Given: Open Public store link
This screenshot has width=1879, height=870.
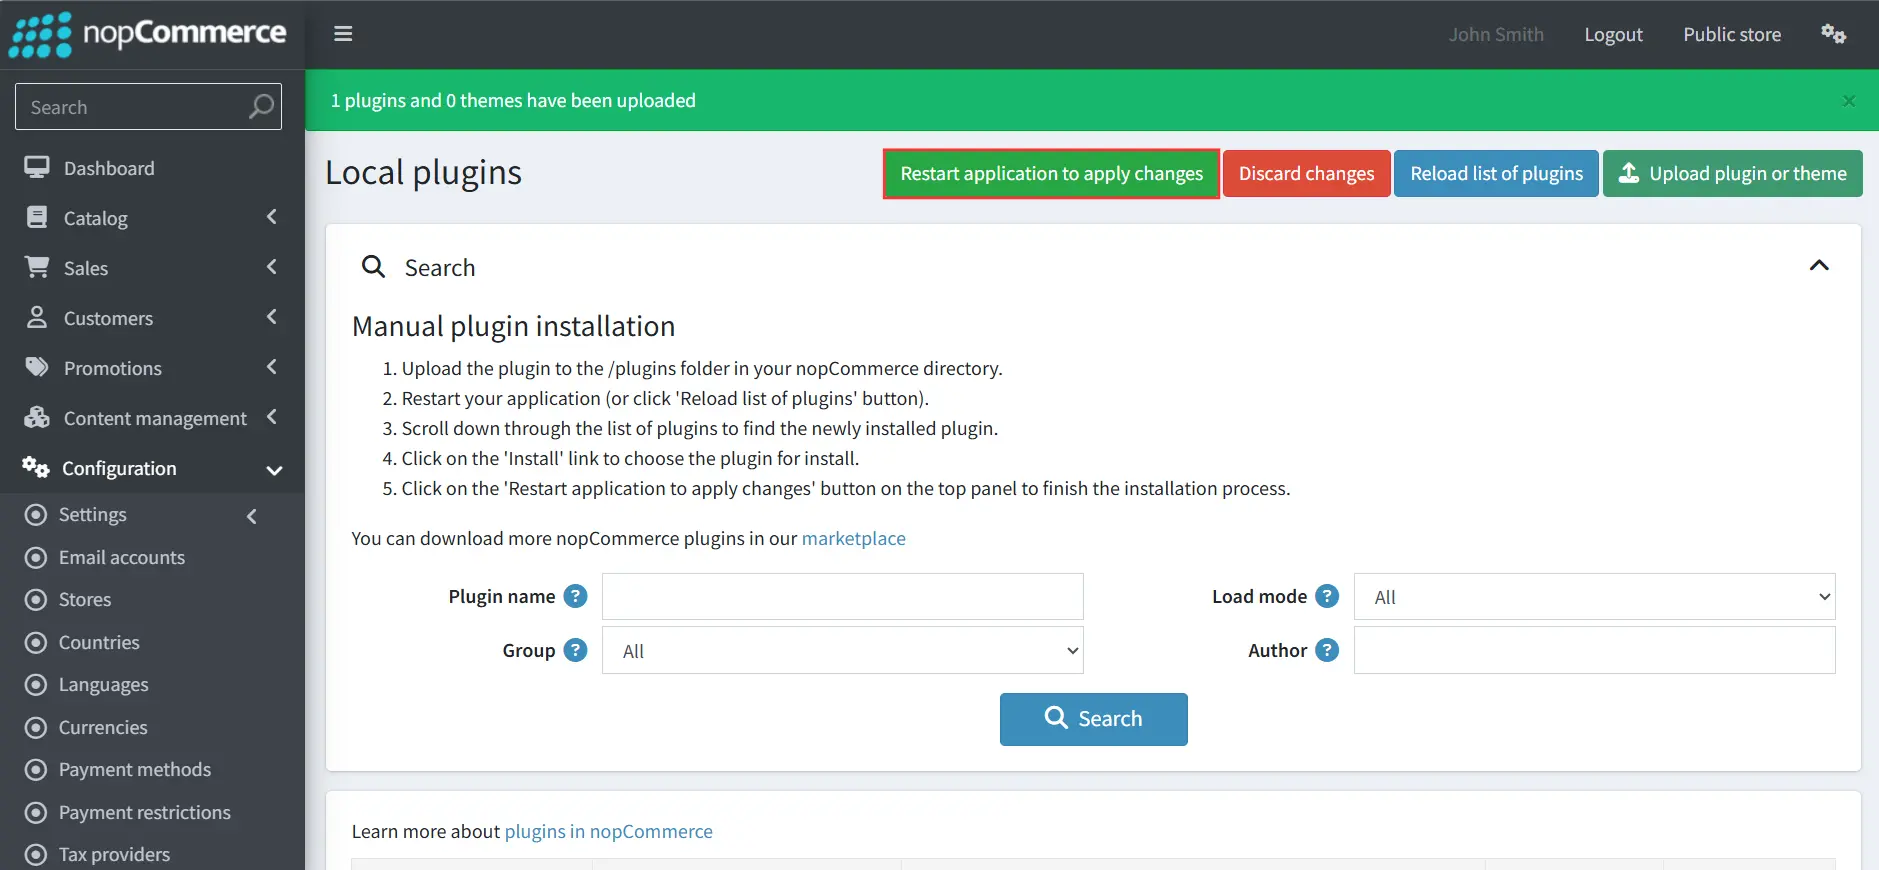Looking at the screenshot, I should pos(1732,34).
